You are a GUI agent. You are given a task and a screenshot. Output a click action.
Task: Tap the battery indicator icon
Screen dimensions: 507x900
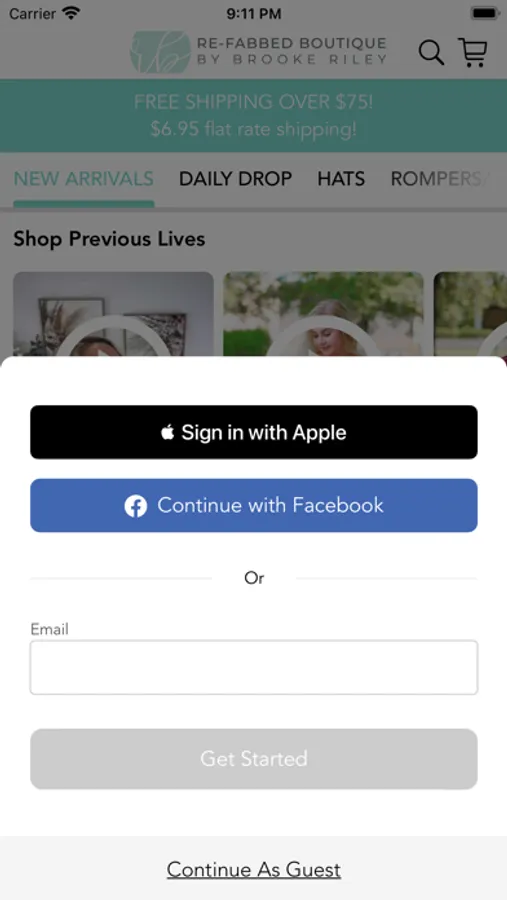pos(486,13)
